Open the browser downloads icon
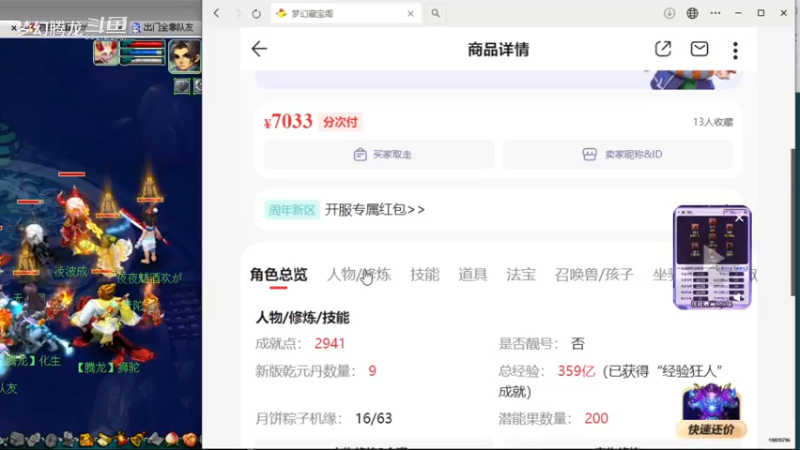 tap(669, 13)
